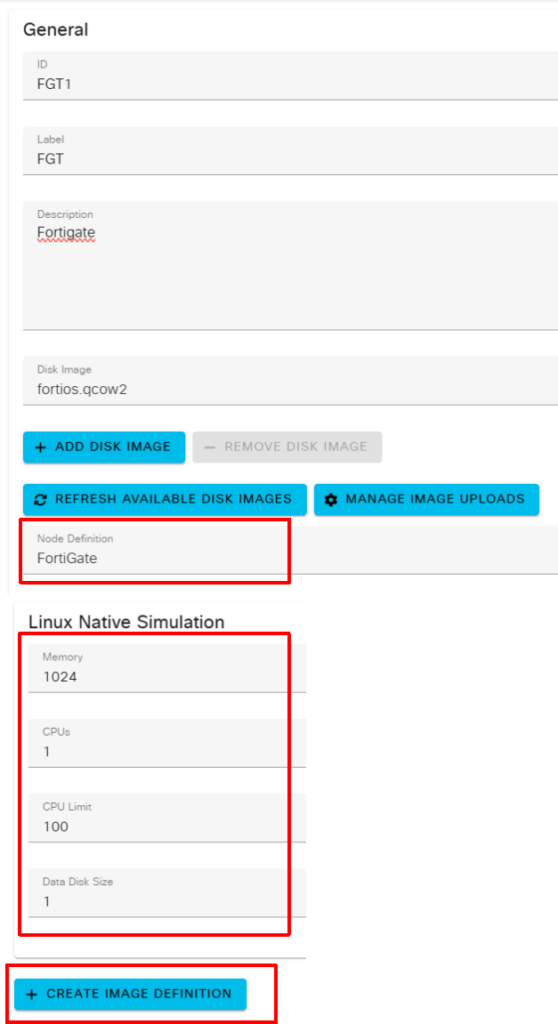The image size is (558, 1024).
Task: Click the minus icon on Remove Disk Image
Action: point(210,447)
